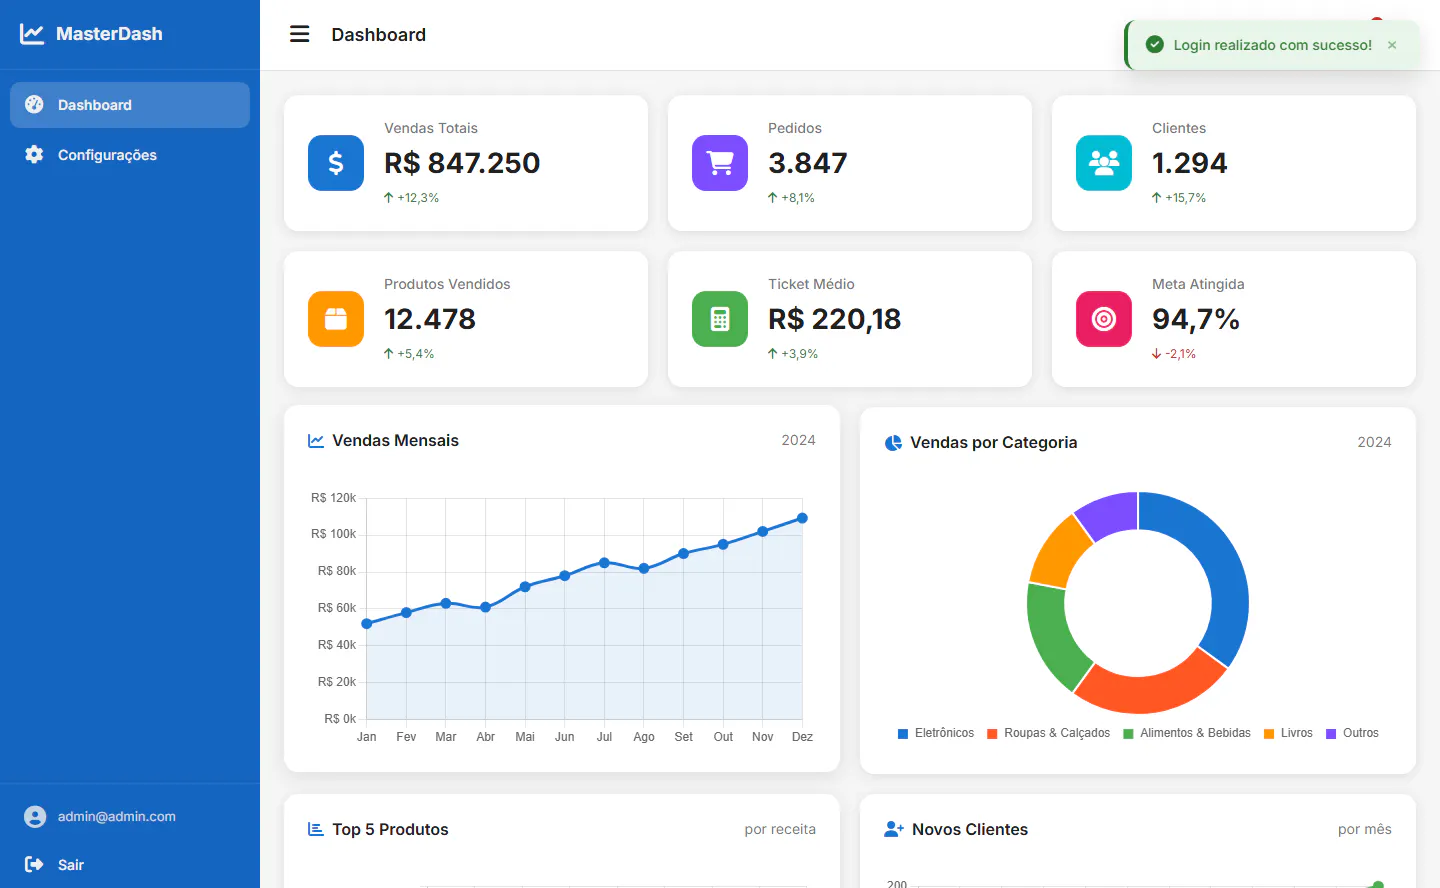The image size is (1440, 888).
Task: Toggle Outros legend item
Action: tap(1352, 733)
